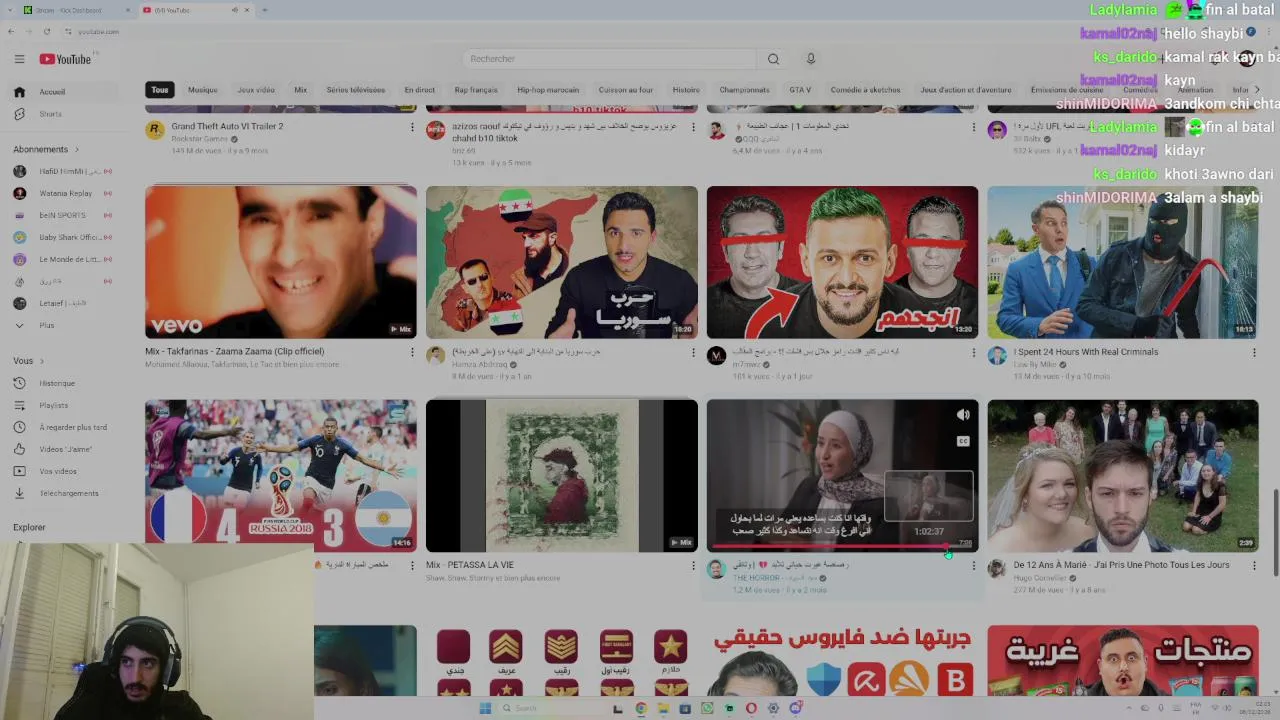Screen dimensions: 1280x720
Task: Select the Rap français filter chip
Action: [x=476, y=90]
